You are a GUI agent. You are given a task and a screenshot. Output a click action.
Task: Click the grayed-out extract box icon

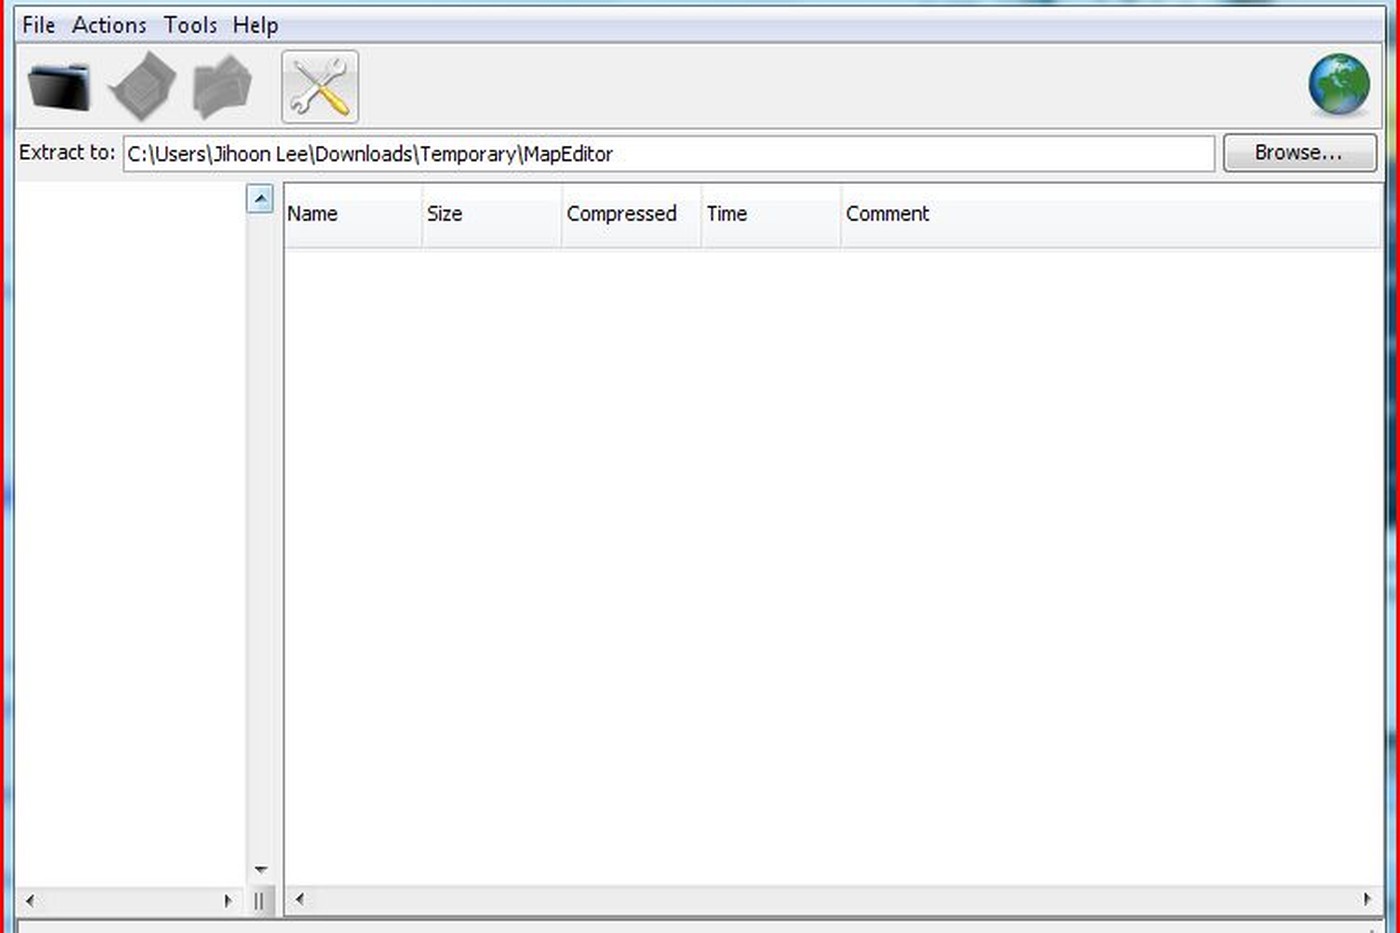142,87
